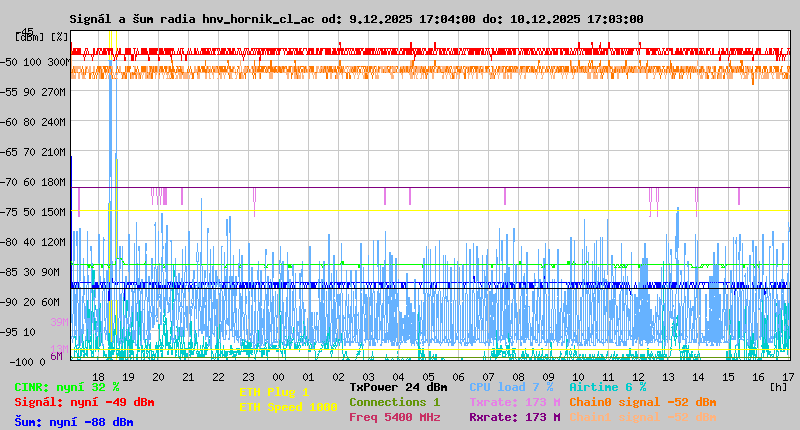Click the [h] time axis unit label
This screenshot has height=430, width=800.
[778, 386]
